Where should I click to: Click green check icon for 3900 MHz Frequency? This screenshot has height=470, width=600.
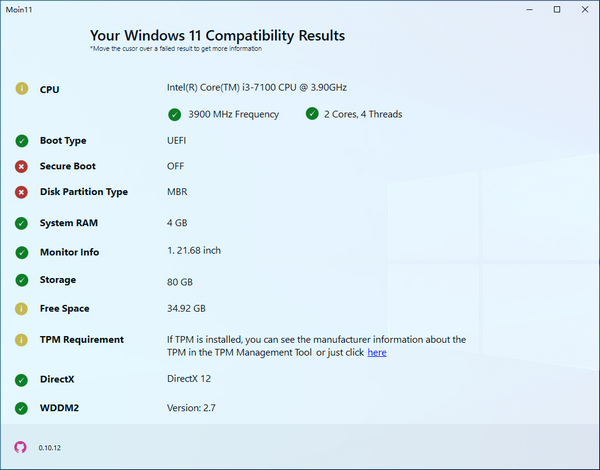174,114
